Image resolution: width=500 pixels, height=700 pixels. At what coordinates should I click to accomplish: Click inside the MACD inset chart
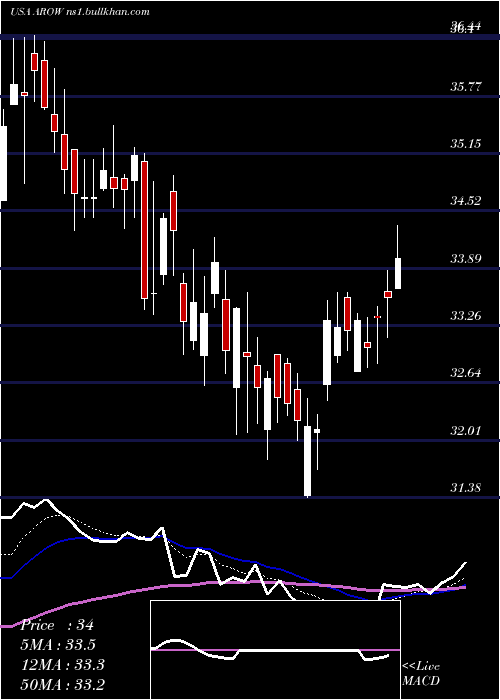pyautogui.click(x=275, y=650)
